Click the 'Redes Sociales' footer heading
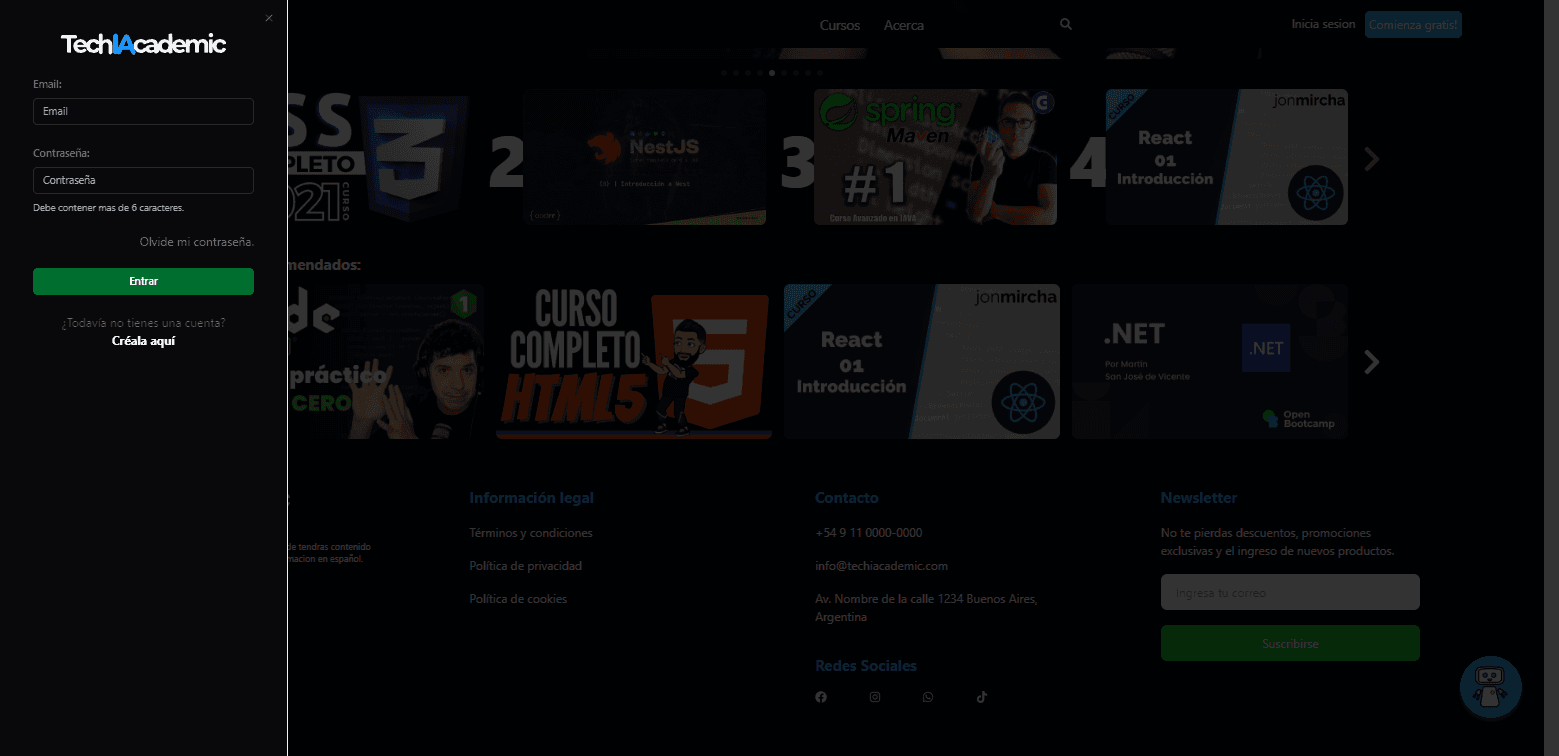The image size is (1559, 756). [866, 666]
